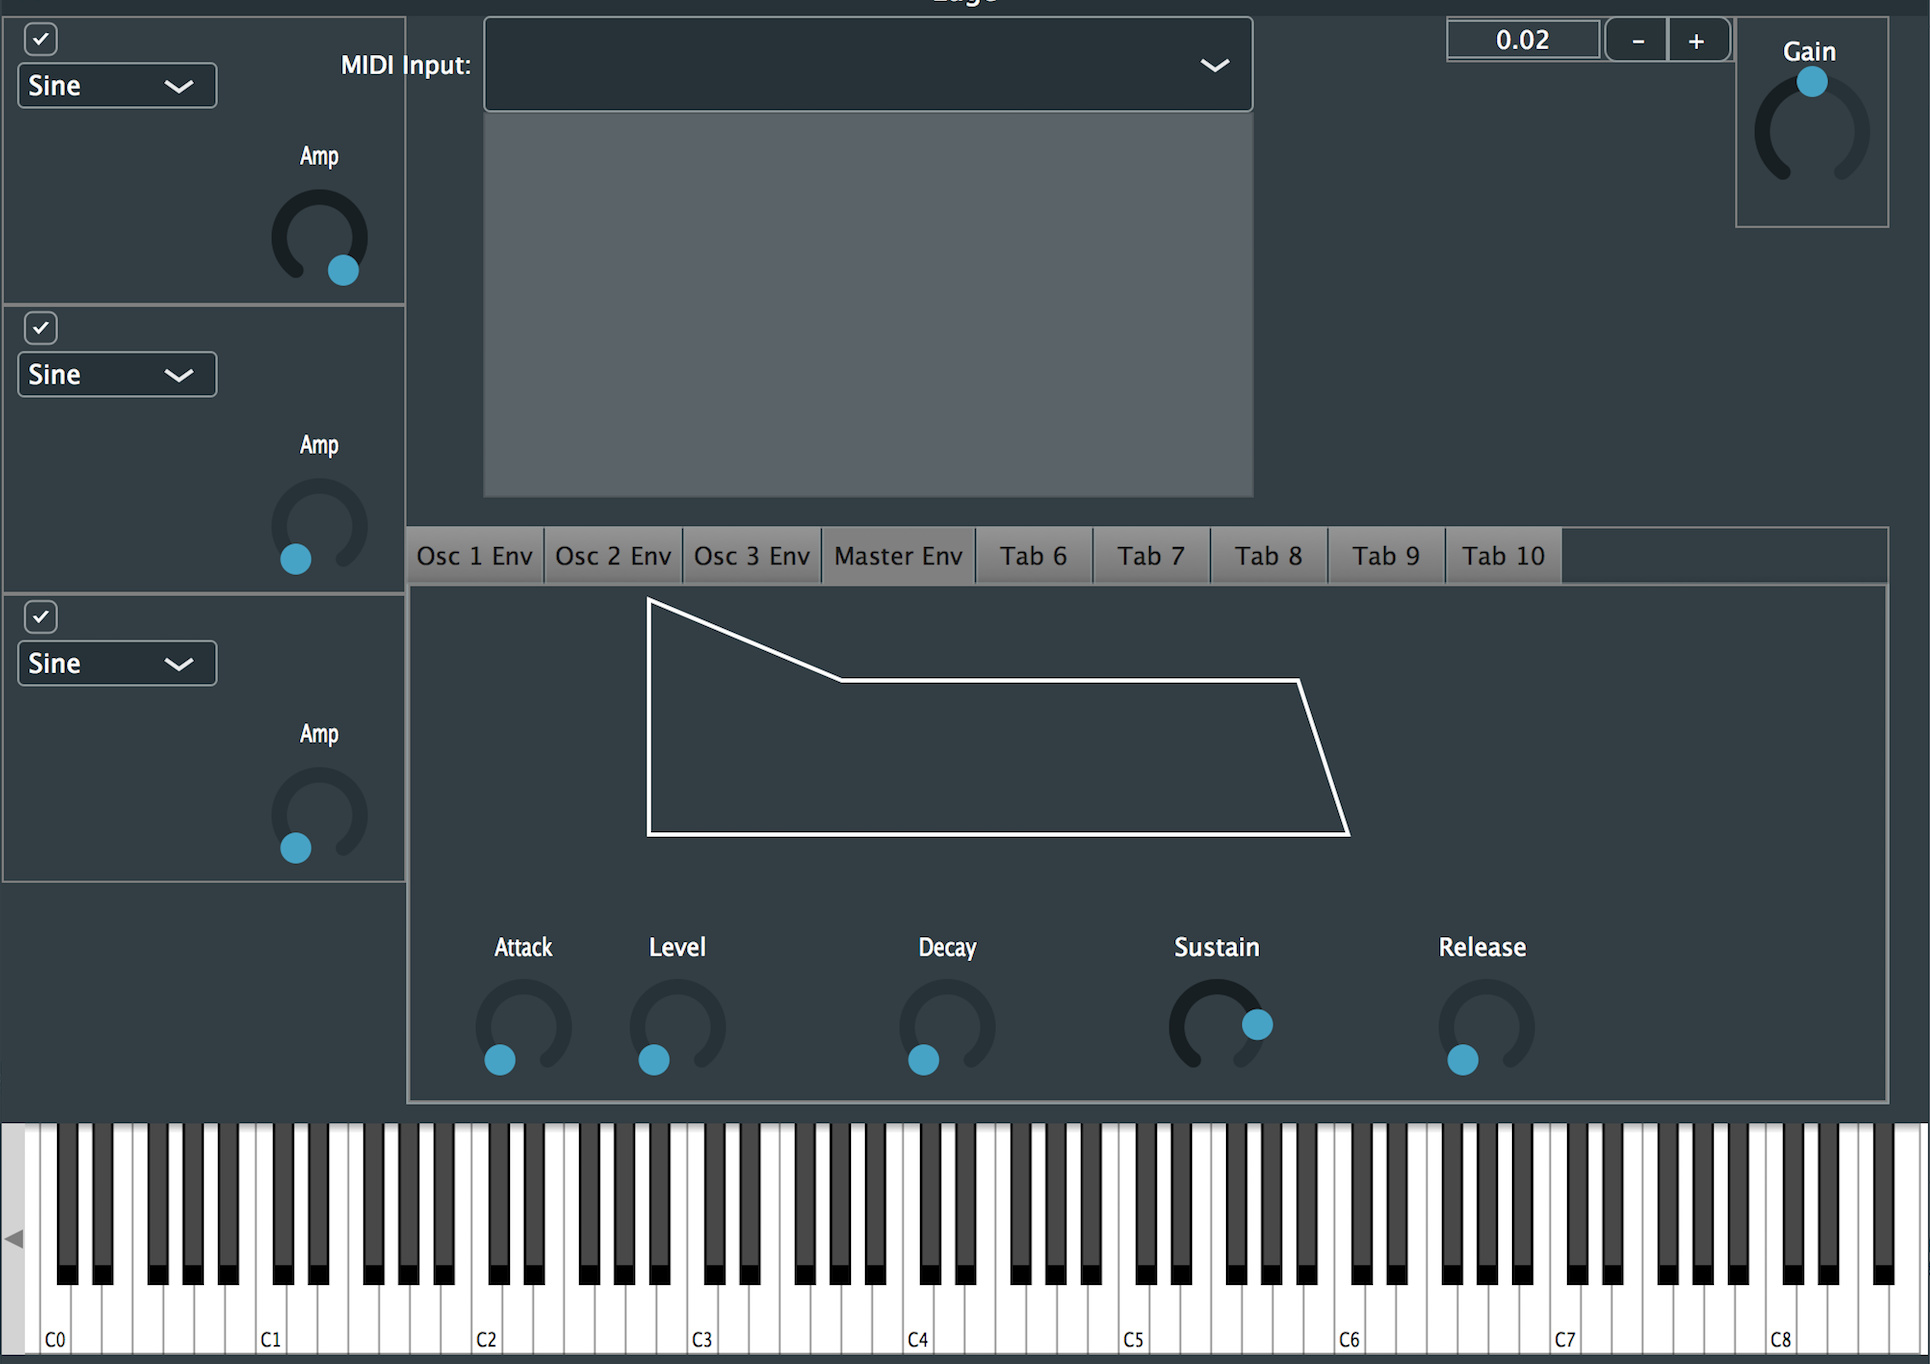Open the third oscillator waveform dropdown
This screenshot has width=1930, height=1364.
point(117,664)
